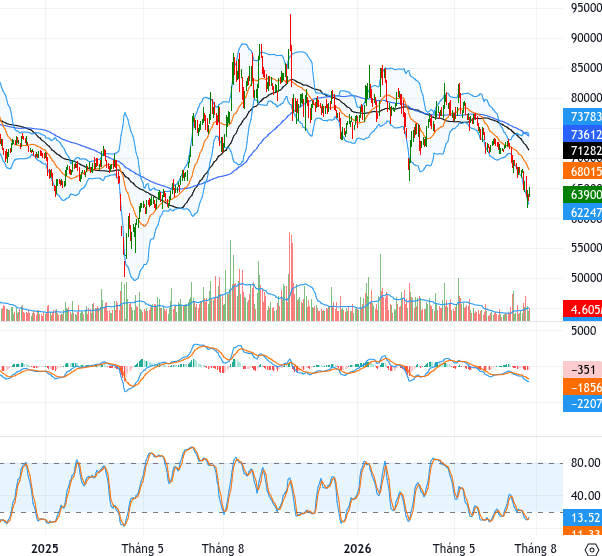Select the blue 13.52 stochastic value label
602x556 pixels.
click(x=582, y=517)
